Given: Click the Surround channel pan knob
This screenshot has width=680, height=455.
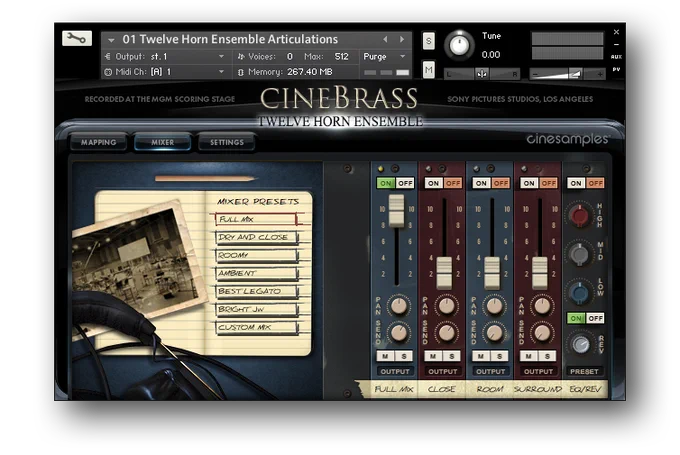Looking at the screenshot, I should tap(542, 305).
